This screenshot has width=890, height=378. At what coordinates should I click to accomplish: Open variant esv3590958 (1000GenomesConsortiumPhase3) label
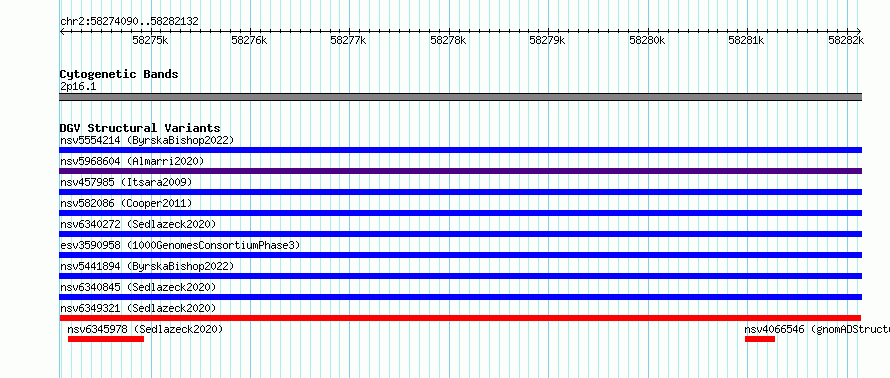180,245
